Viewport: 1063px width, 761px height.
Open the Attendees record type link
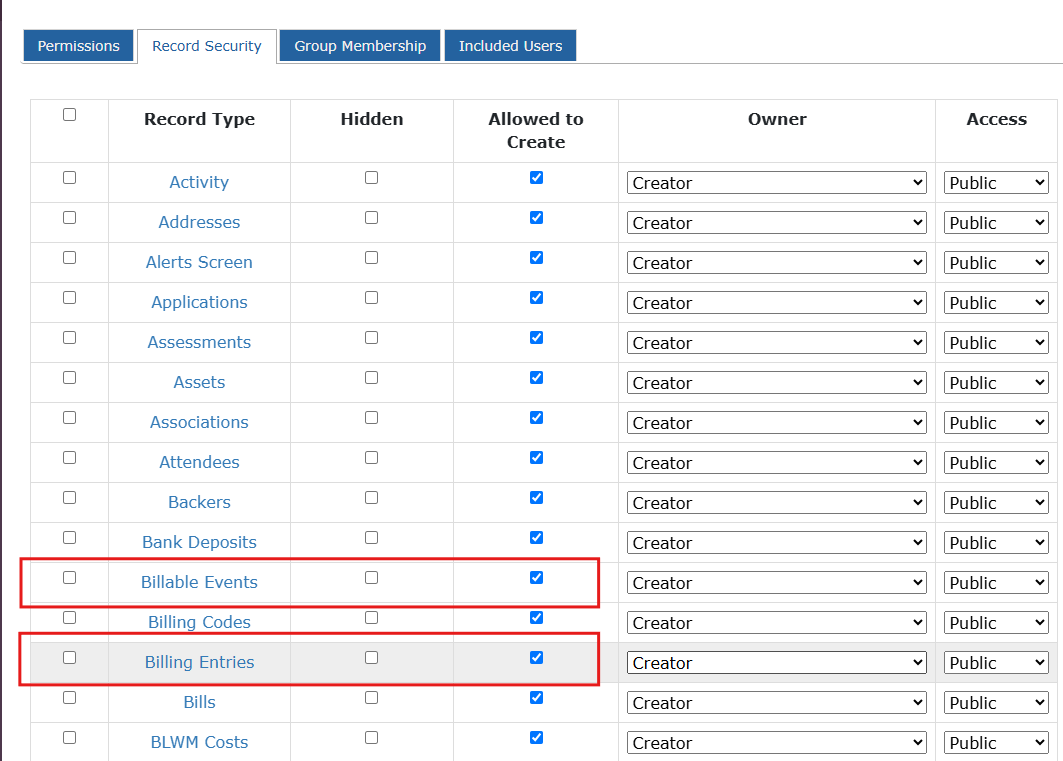pos(199,462)
